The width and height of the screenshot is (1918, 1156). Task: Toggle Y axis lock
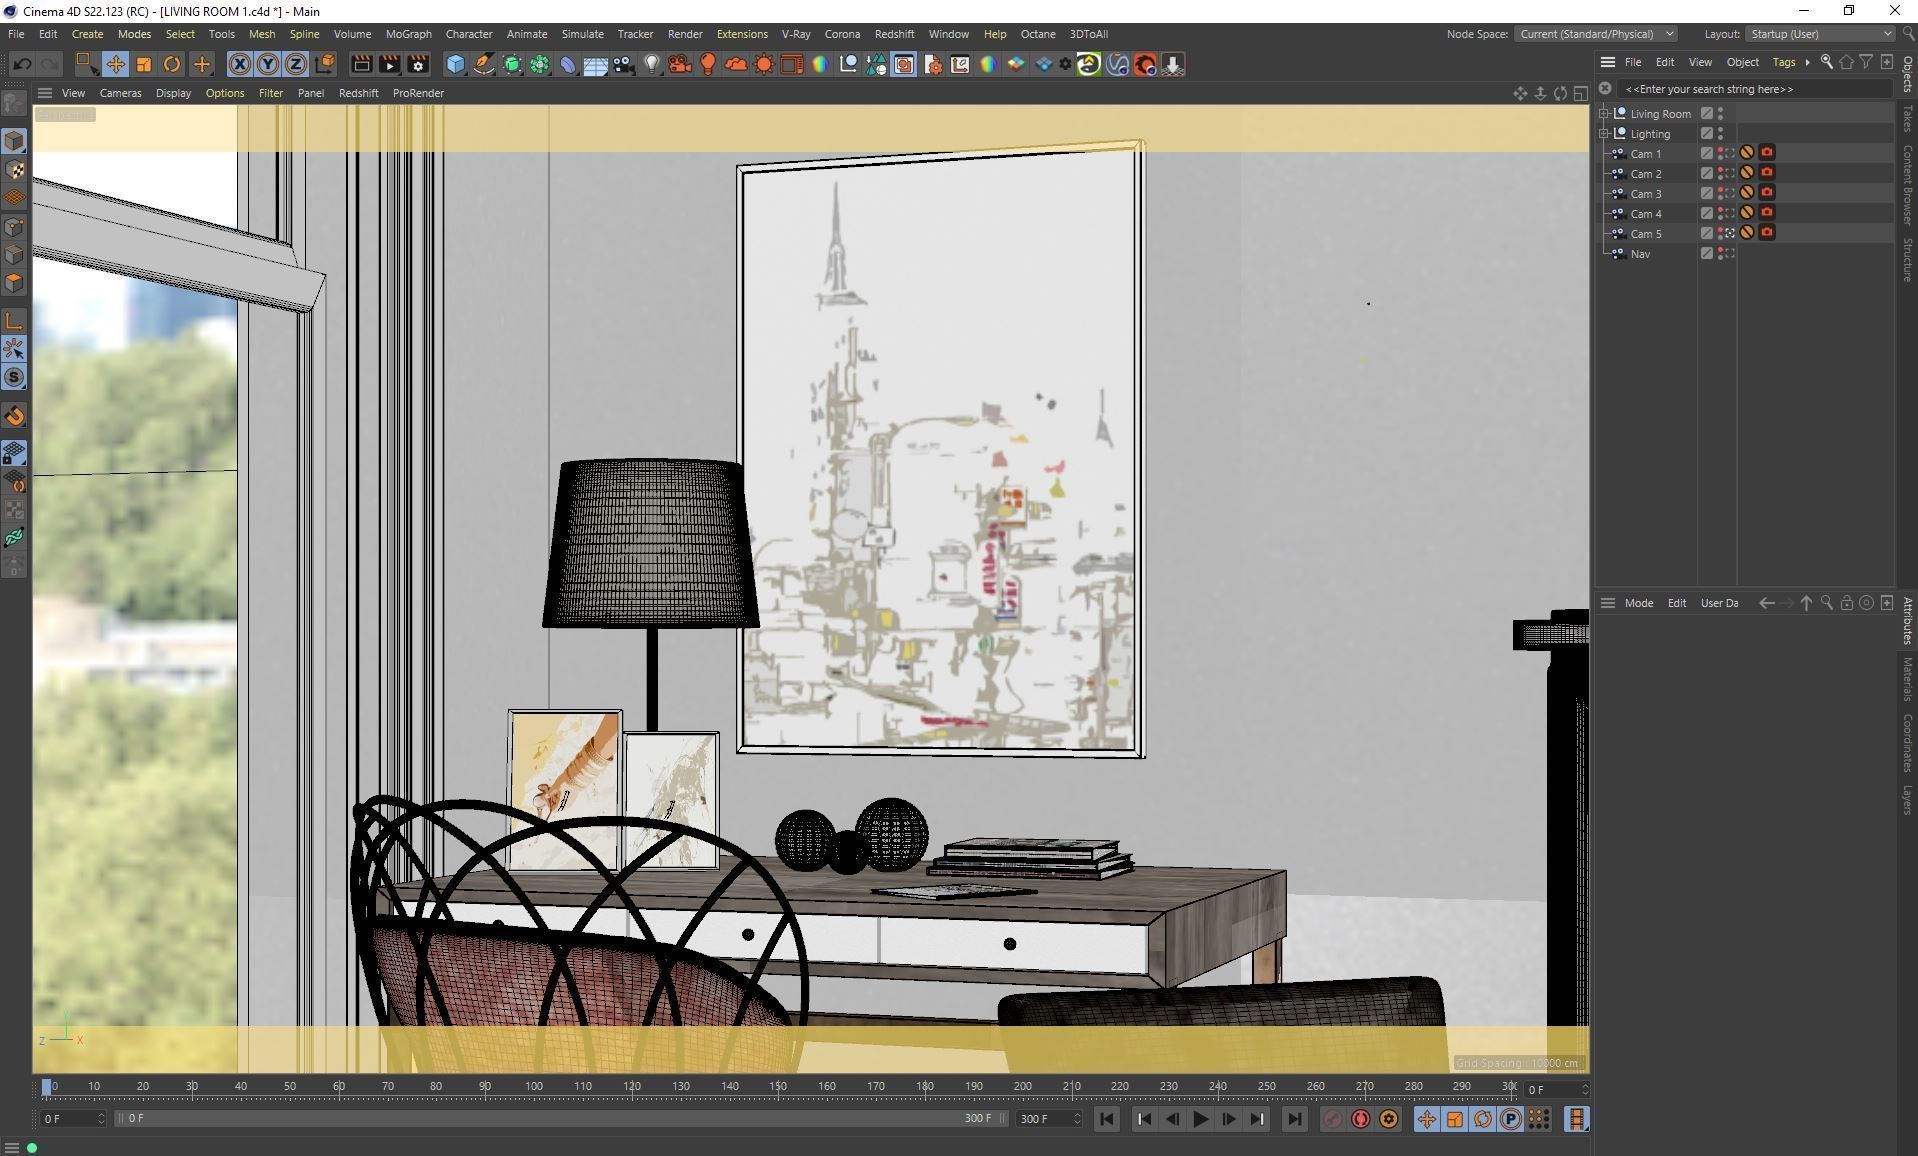(x=268, y=64)
